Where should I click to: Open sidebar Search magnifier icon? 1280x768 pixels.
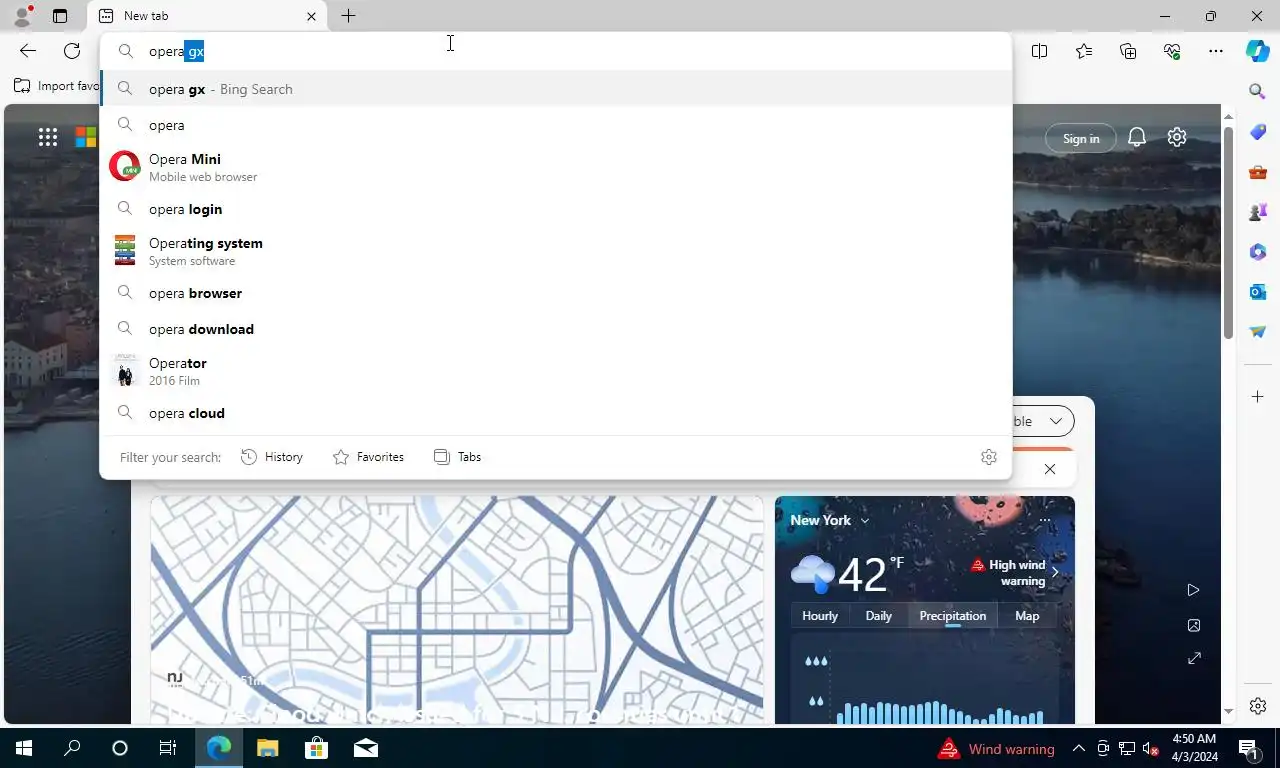pos(1258,92)
